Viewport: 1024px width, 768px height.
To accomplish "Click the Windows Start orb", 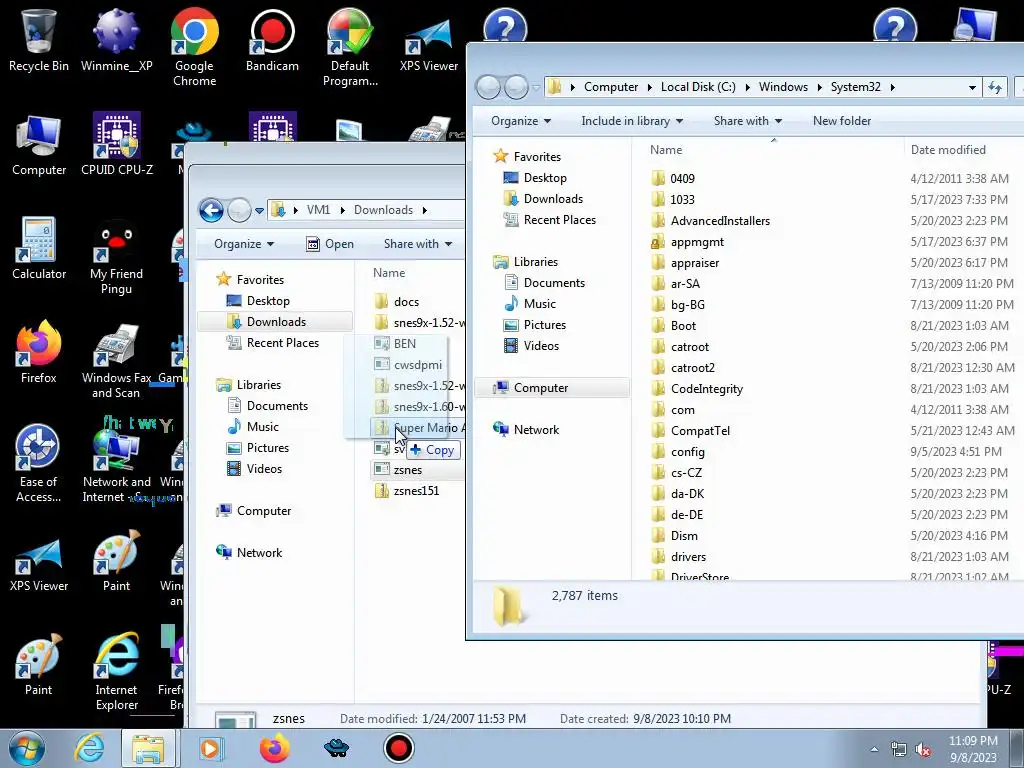I will (x=27, y=748).
